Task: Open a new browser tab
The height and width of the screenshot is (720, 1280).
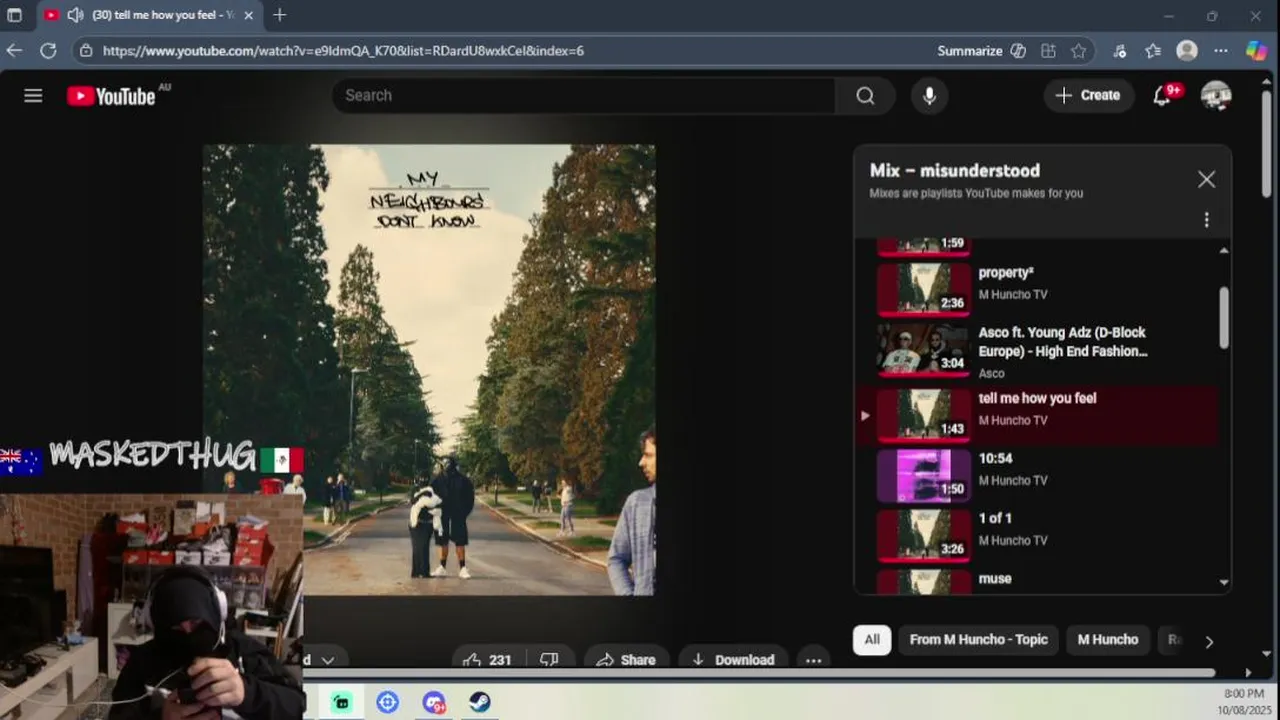Action: (279, 15)
